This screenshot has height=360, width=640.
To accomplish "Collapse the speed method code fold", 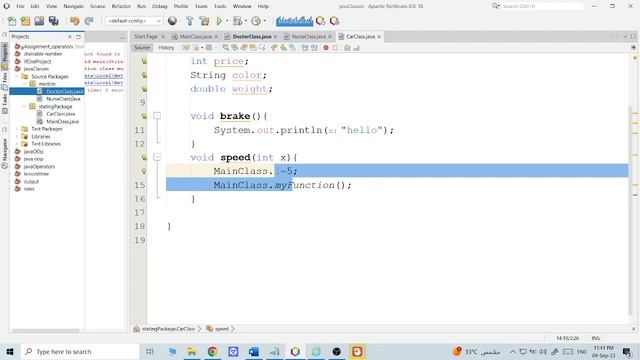I will [x=157, y=157].
